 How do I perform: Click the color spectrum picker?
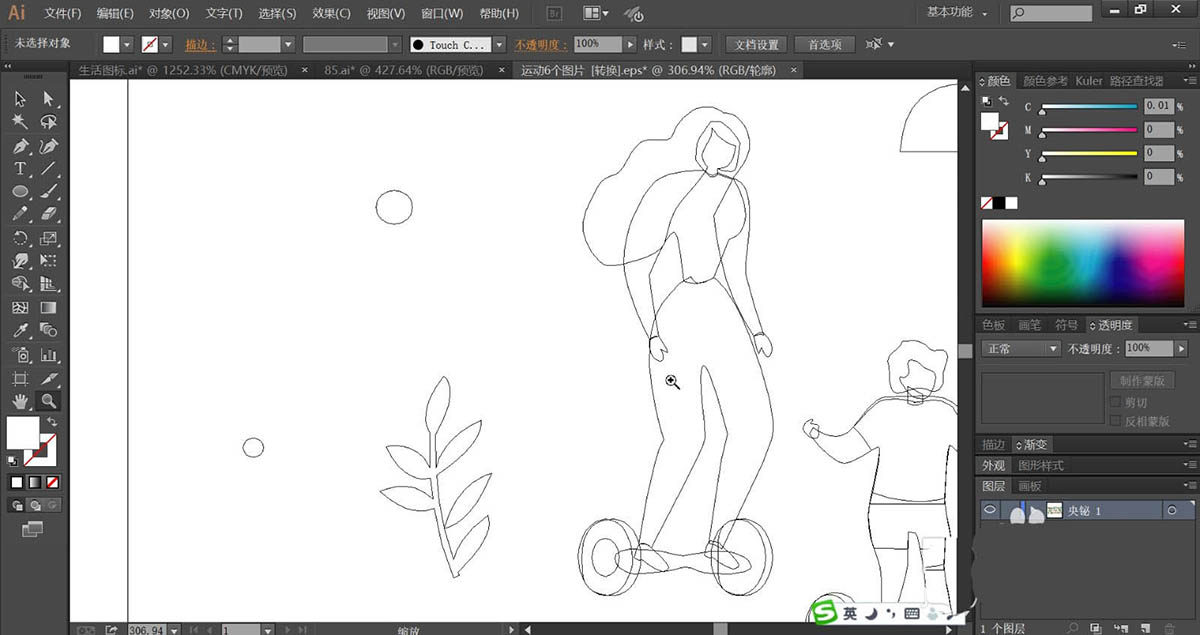pos(1083,263)
